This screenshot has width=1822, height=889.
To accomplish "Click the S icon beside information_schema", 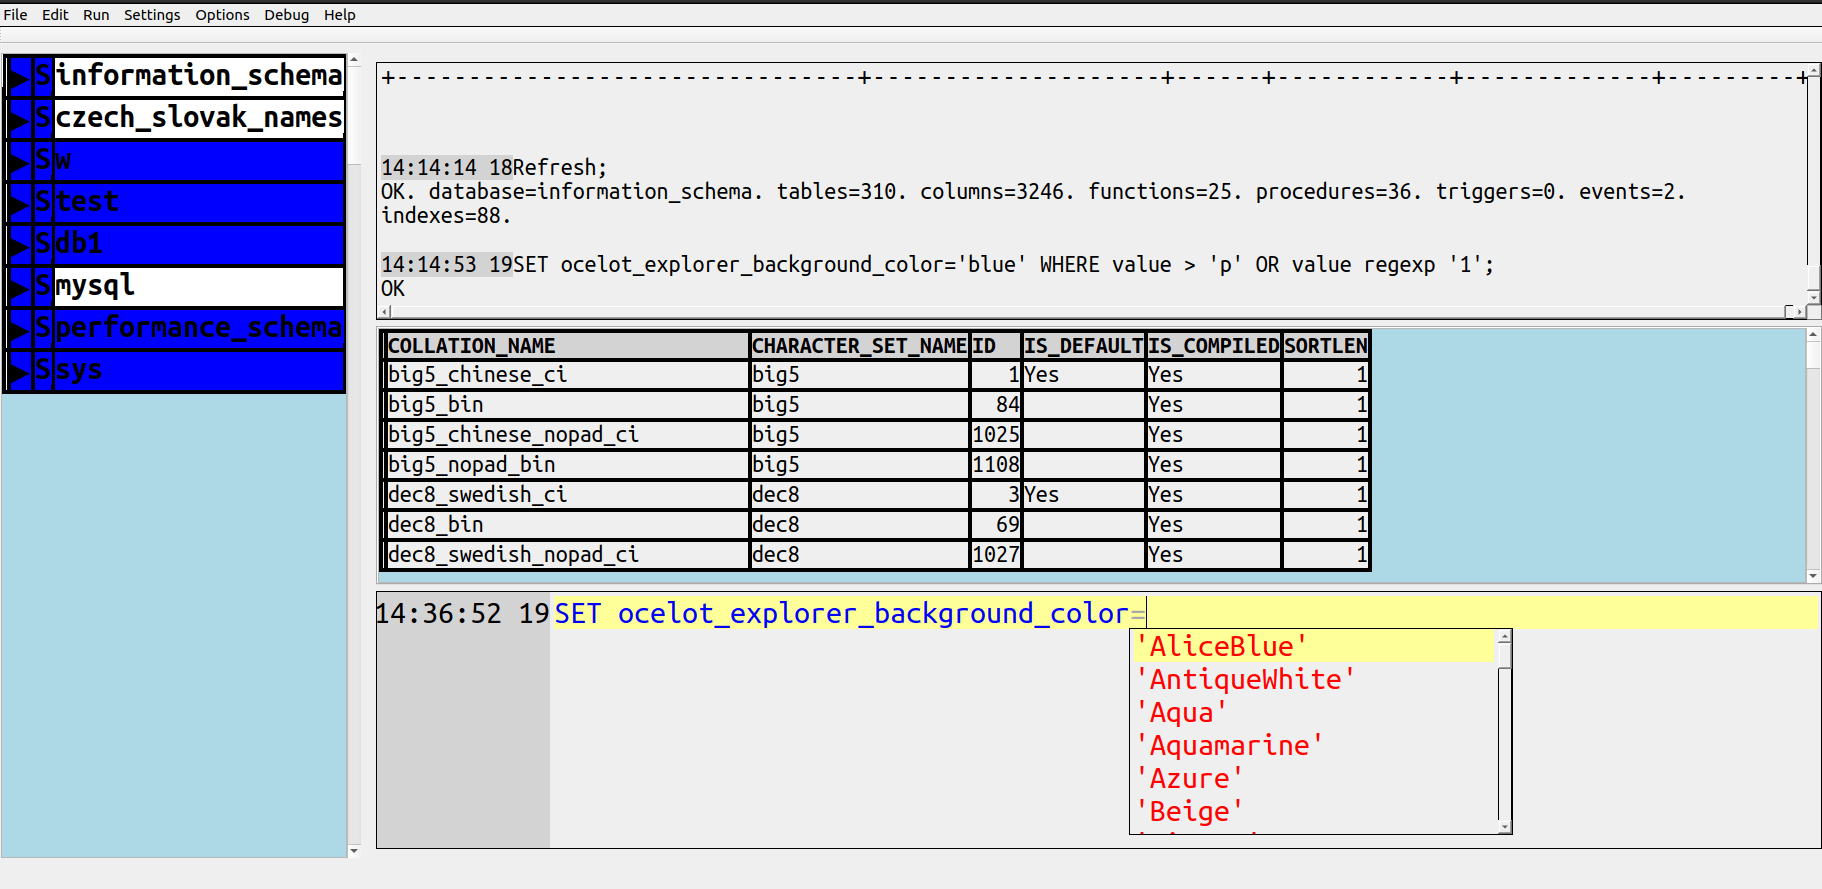I will tap(43, 76).
